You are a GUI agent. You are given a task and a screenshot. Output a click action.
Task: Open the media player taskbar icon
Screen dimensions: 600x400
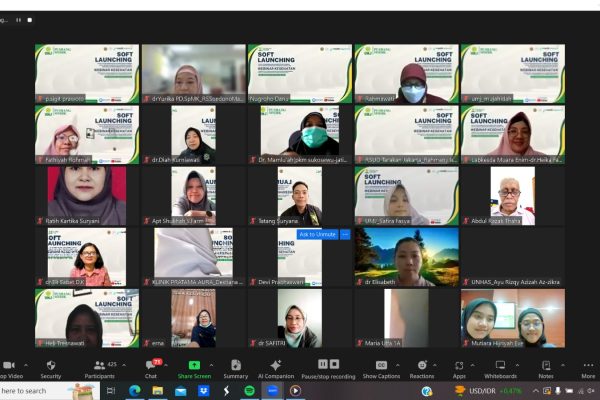click(x=295, y=391)
